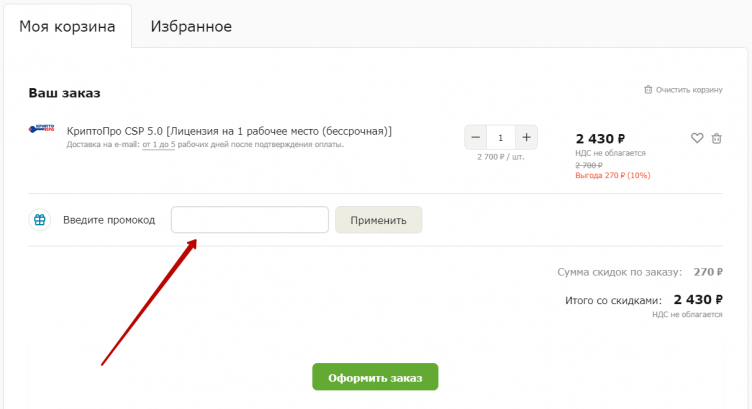Image resolution: width=752 pixels, height=409 pixels.
Task: Open the КриптоПро CSP 5.0 product title
Action: (x=229, y=131)
